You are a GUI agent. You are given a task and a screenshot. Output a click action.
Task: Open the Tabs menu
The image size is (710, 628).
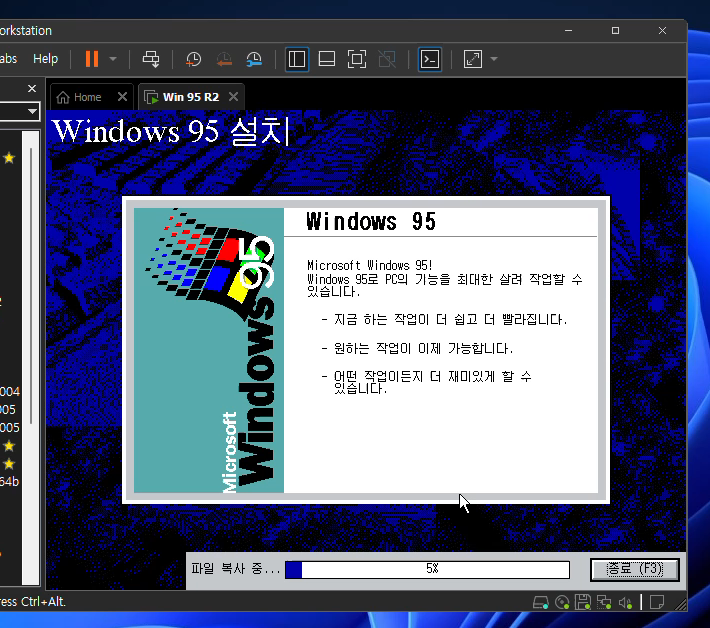[8, 58]
